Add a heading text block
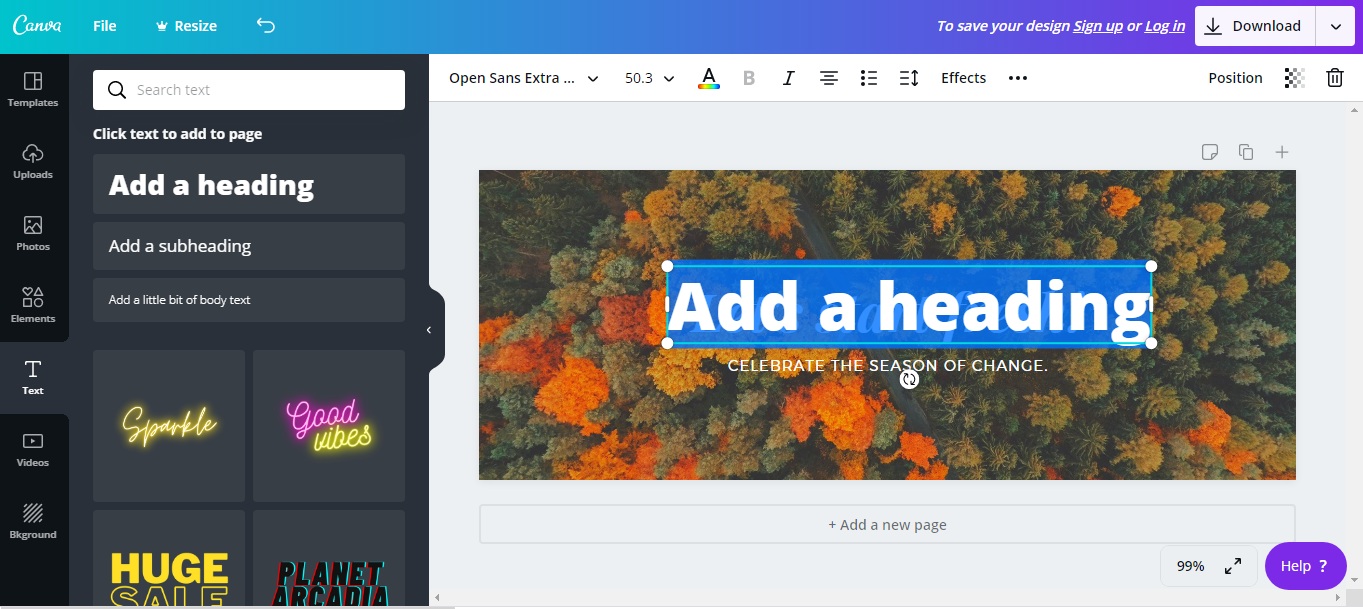1363x609 pixels. point(249,184)
